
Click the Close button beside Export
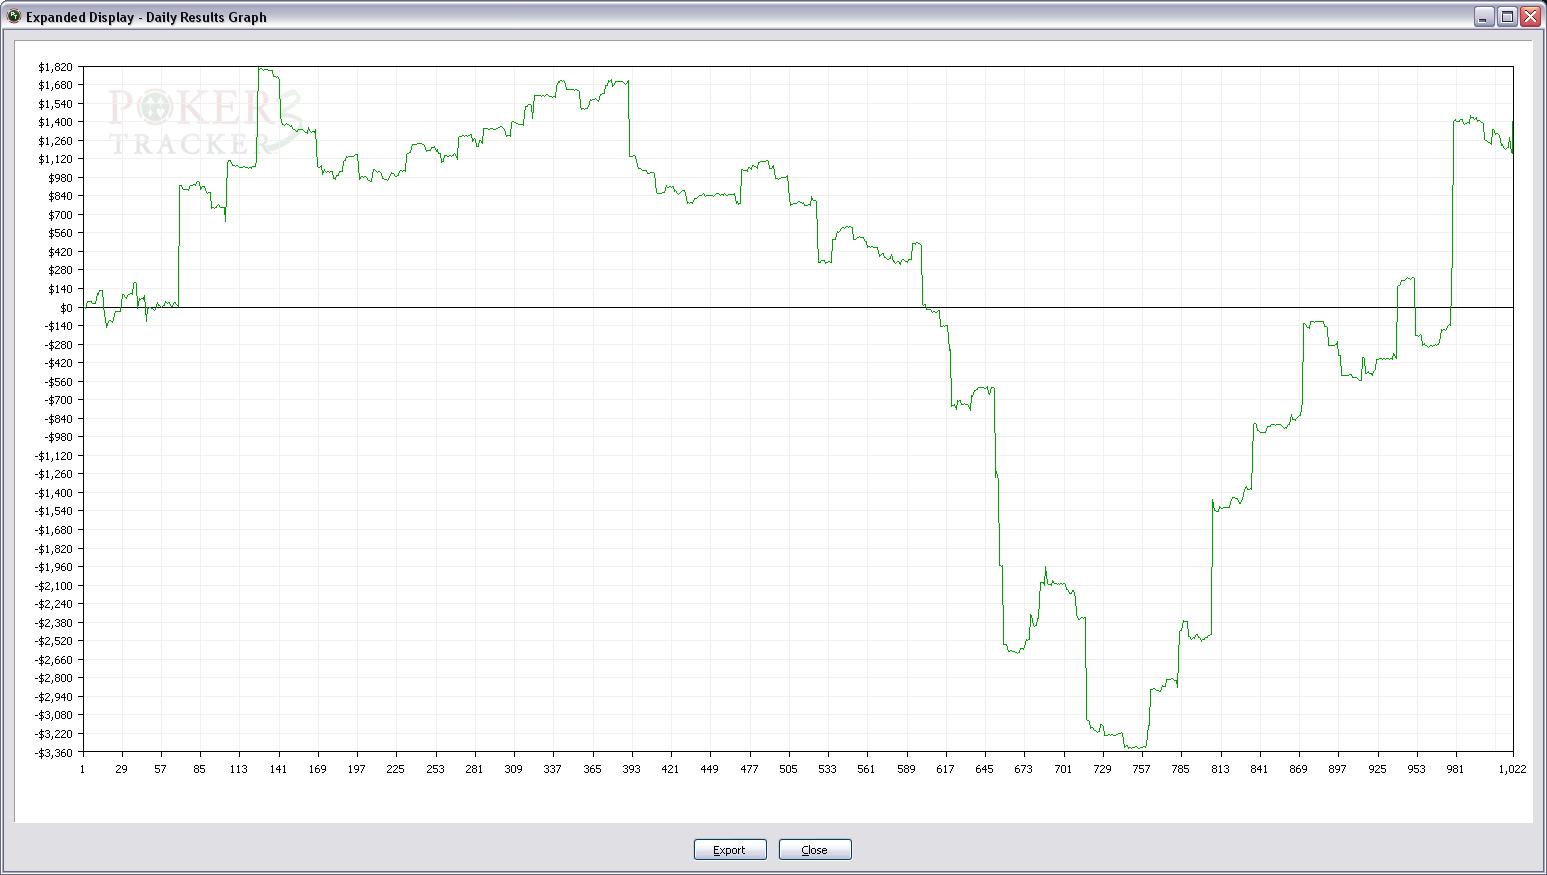point(815,850)
